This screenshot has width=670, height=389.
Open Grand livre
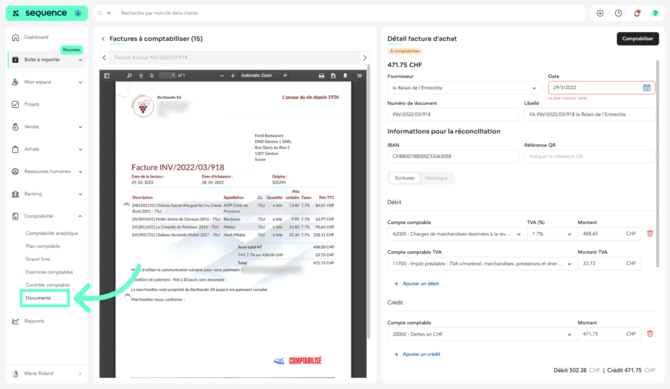(x=38, y=259)
